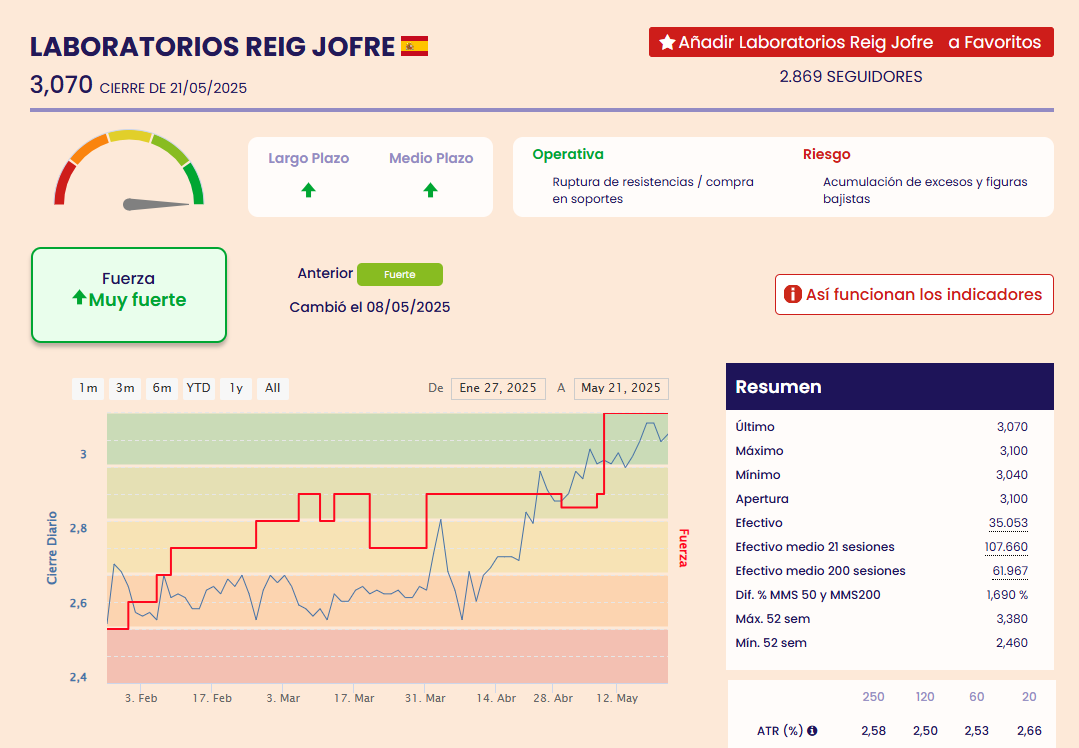Click the star icon in the Favoritos button
Image resolution: width=1079 pixels, height=748 pixels.
[x=667, y=43]
